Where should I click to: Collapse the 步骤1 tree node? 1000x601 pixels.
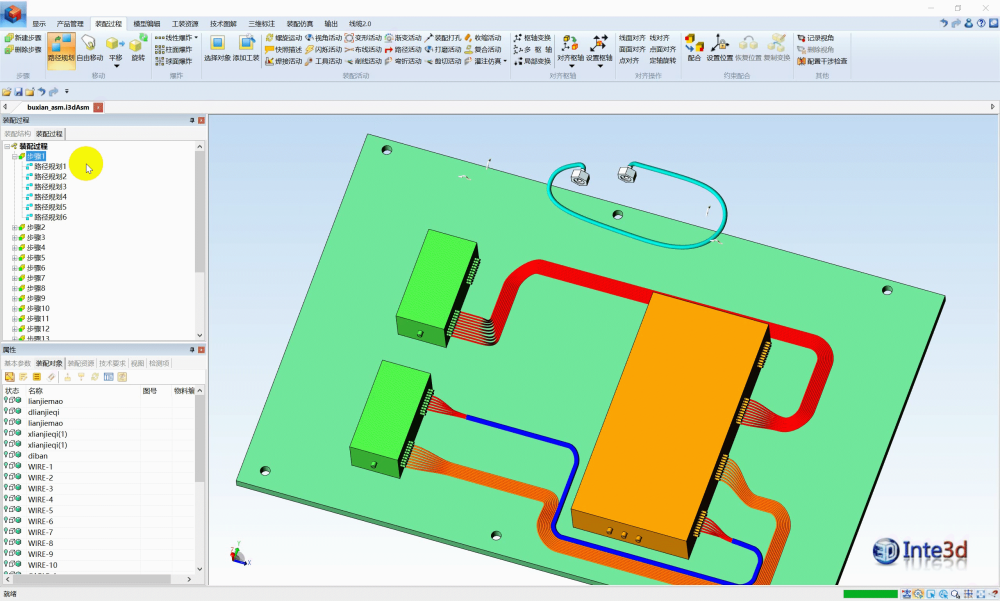15,156
